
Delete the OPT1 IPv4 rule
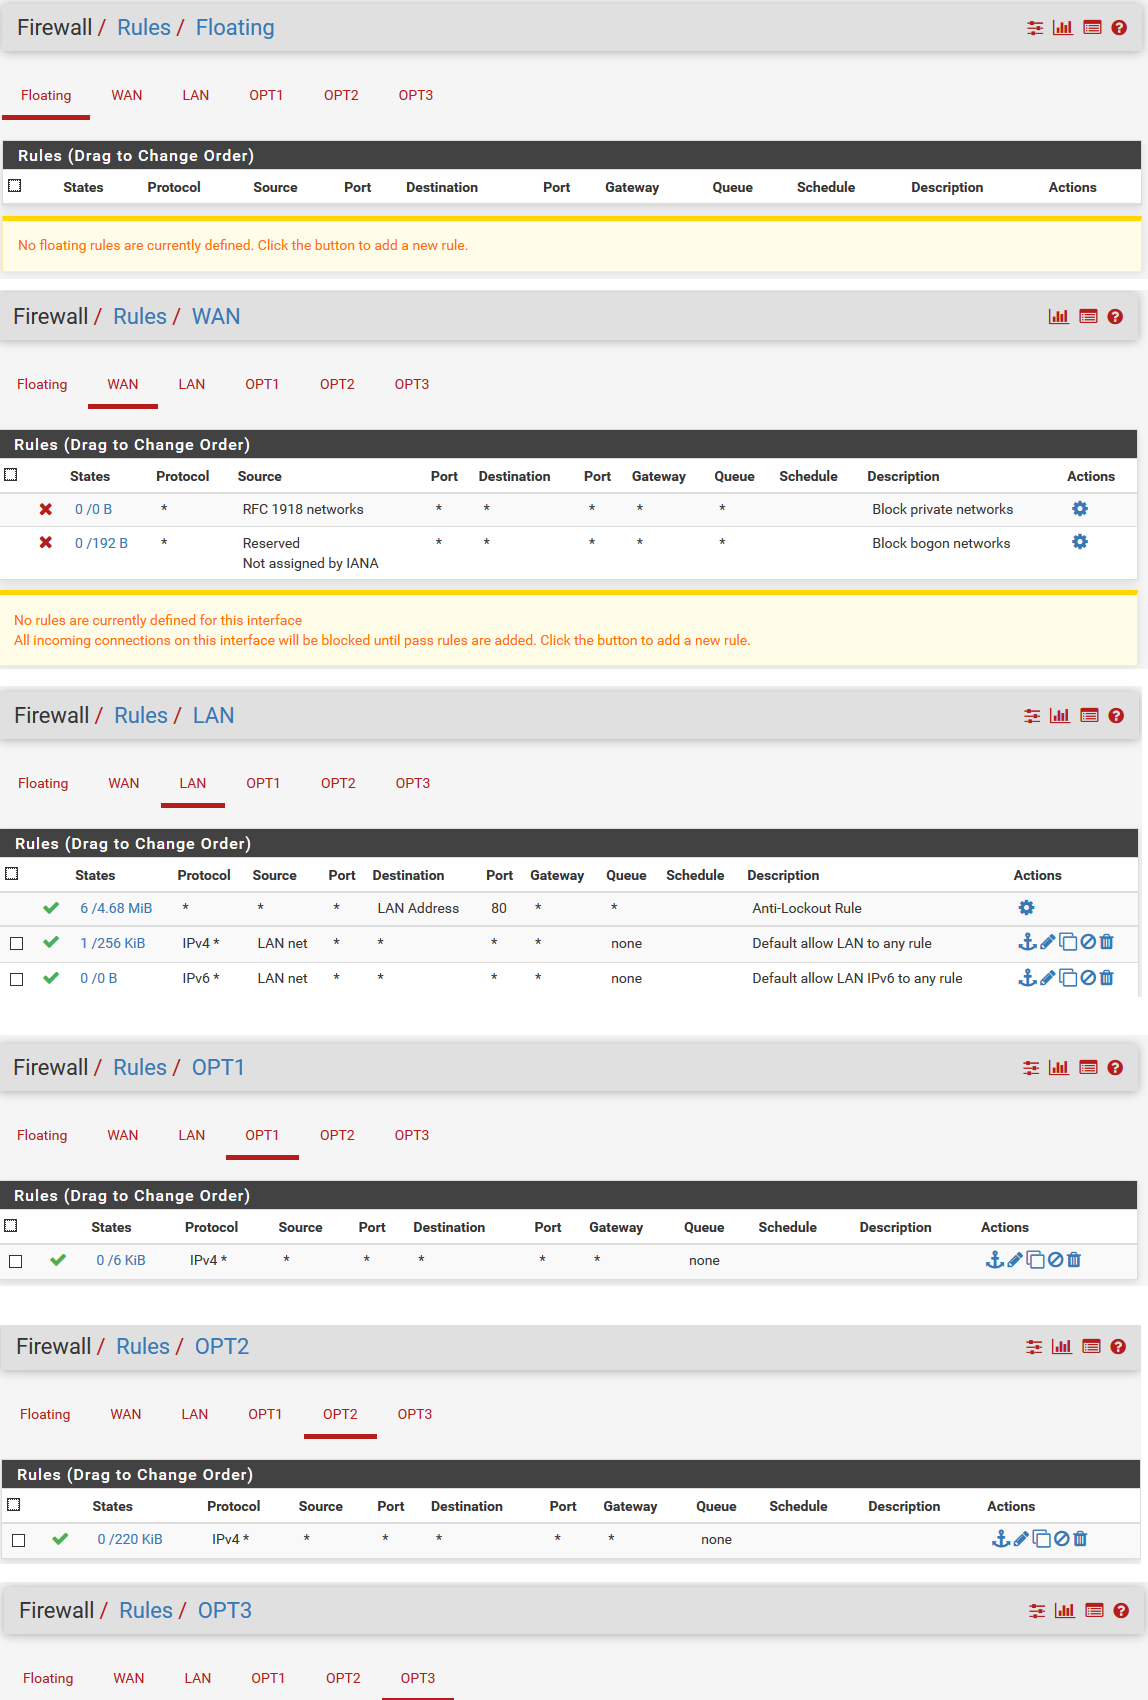tap(1073, 1260)
